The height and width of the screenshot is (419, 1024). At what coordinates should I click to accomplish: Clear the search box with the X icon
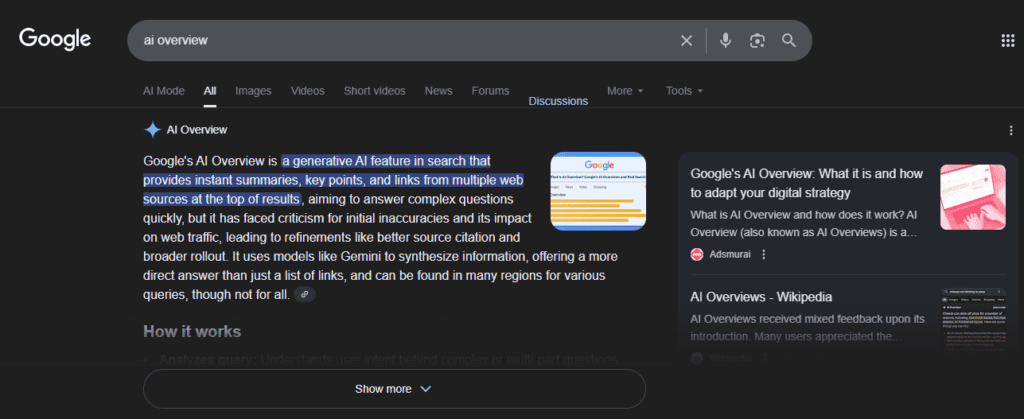686,40
